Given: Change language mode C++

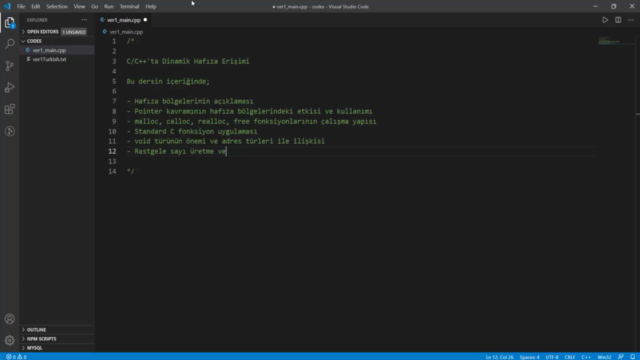Looking at the screenshot, I should [586, 357].
